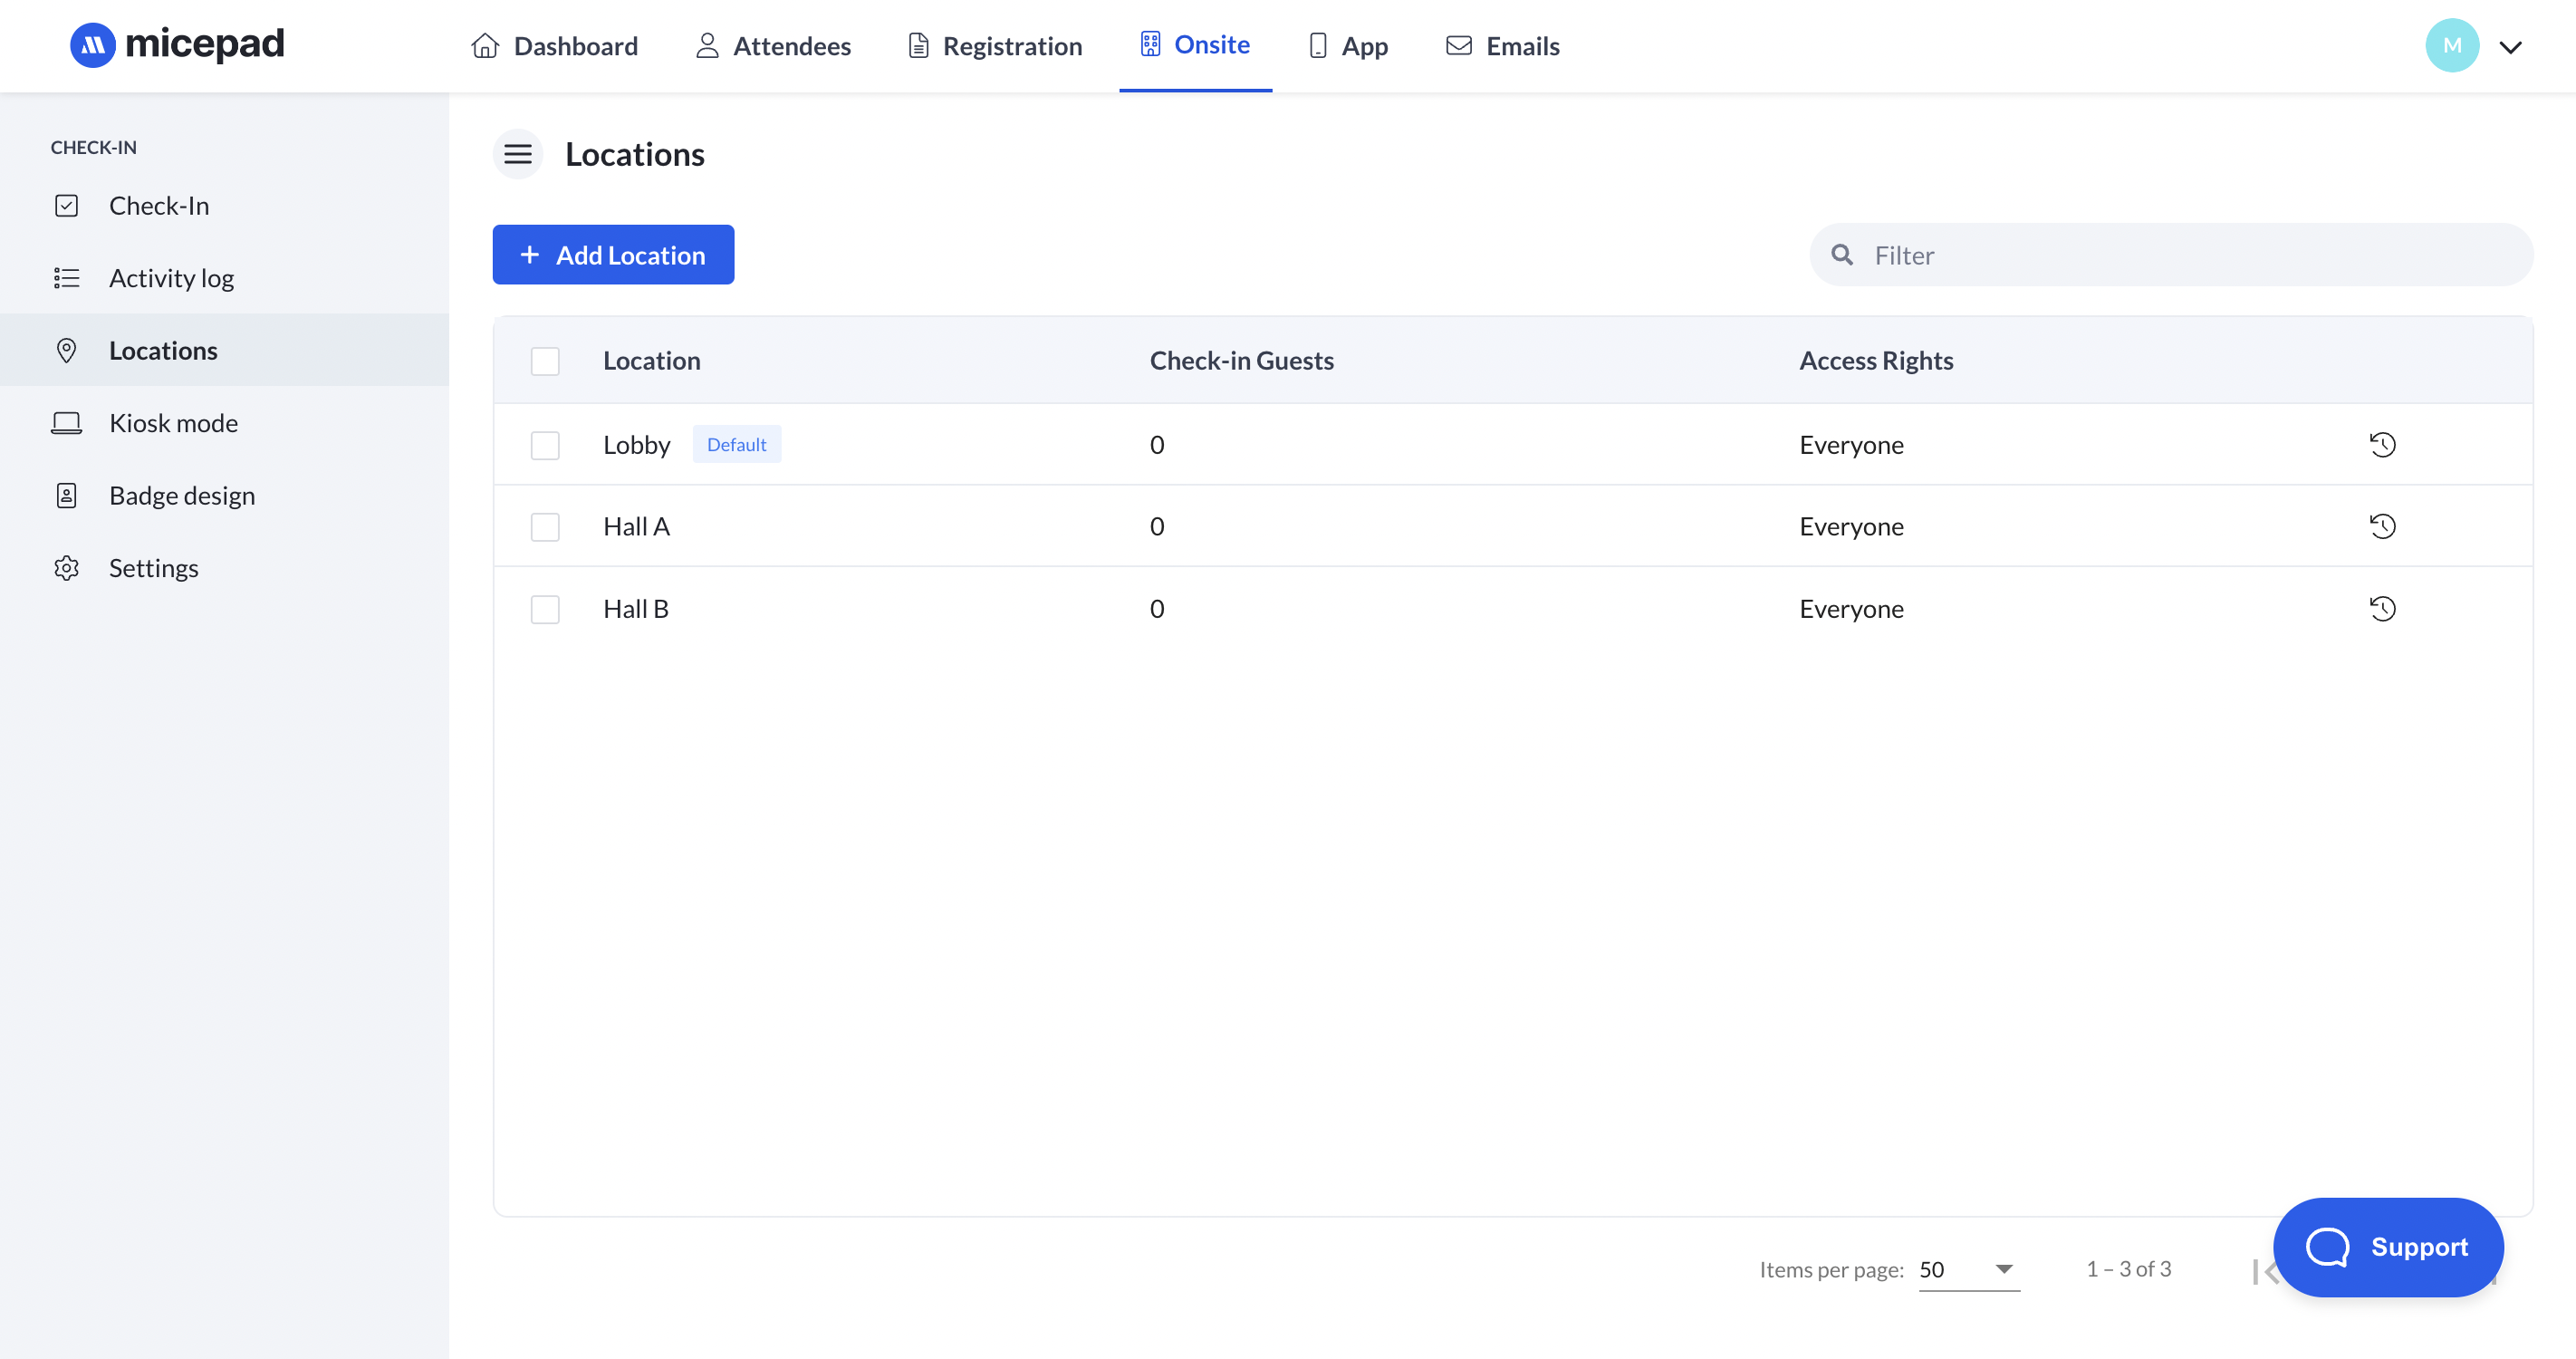Tick the Lobby row checkbox
Screen dimensions: 2576x1359
coord(545,445)
